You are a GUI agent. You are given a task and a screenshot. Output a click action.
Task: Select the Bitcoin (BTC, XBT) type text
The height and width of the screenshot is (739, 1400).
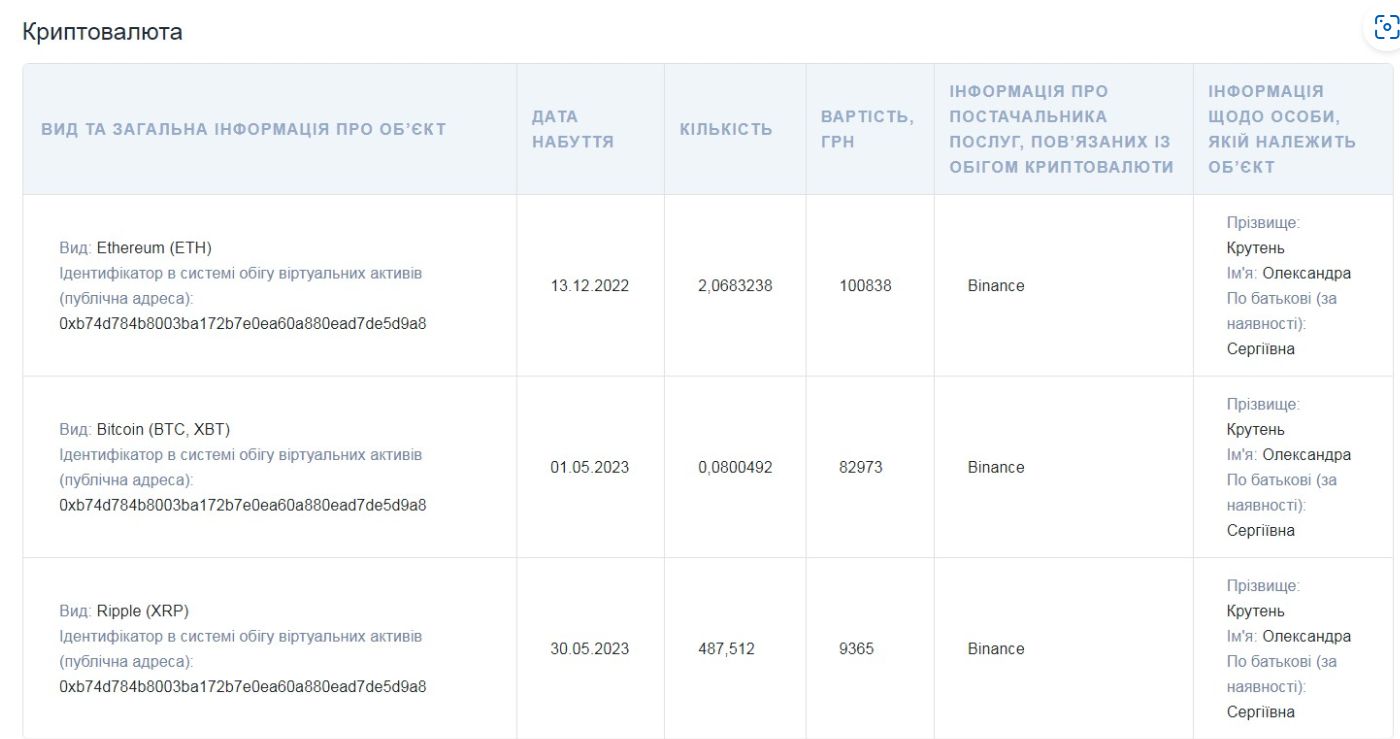click(x=163, y=429)
